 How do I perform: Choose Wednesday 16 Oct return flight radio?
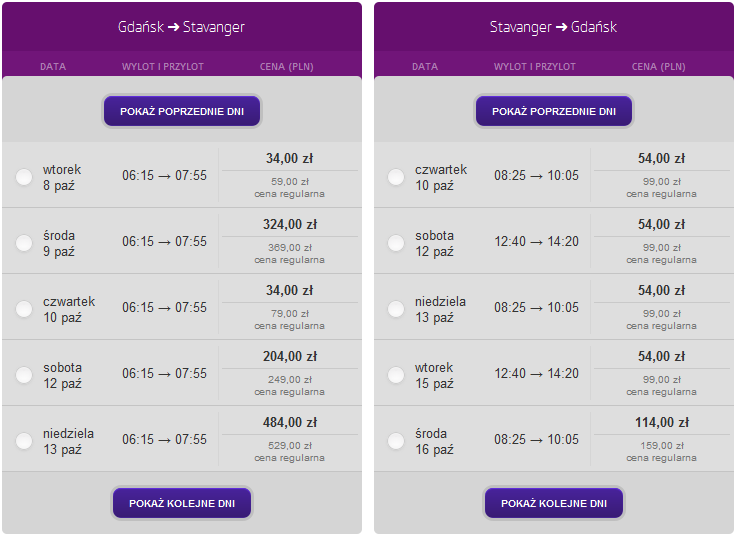pos(396,441)
